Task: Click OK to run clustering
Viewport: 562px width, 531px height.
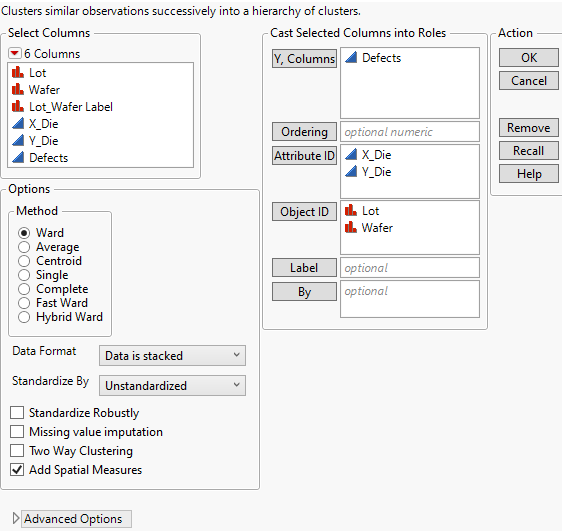Action: (x=529, y=58)
